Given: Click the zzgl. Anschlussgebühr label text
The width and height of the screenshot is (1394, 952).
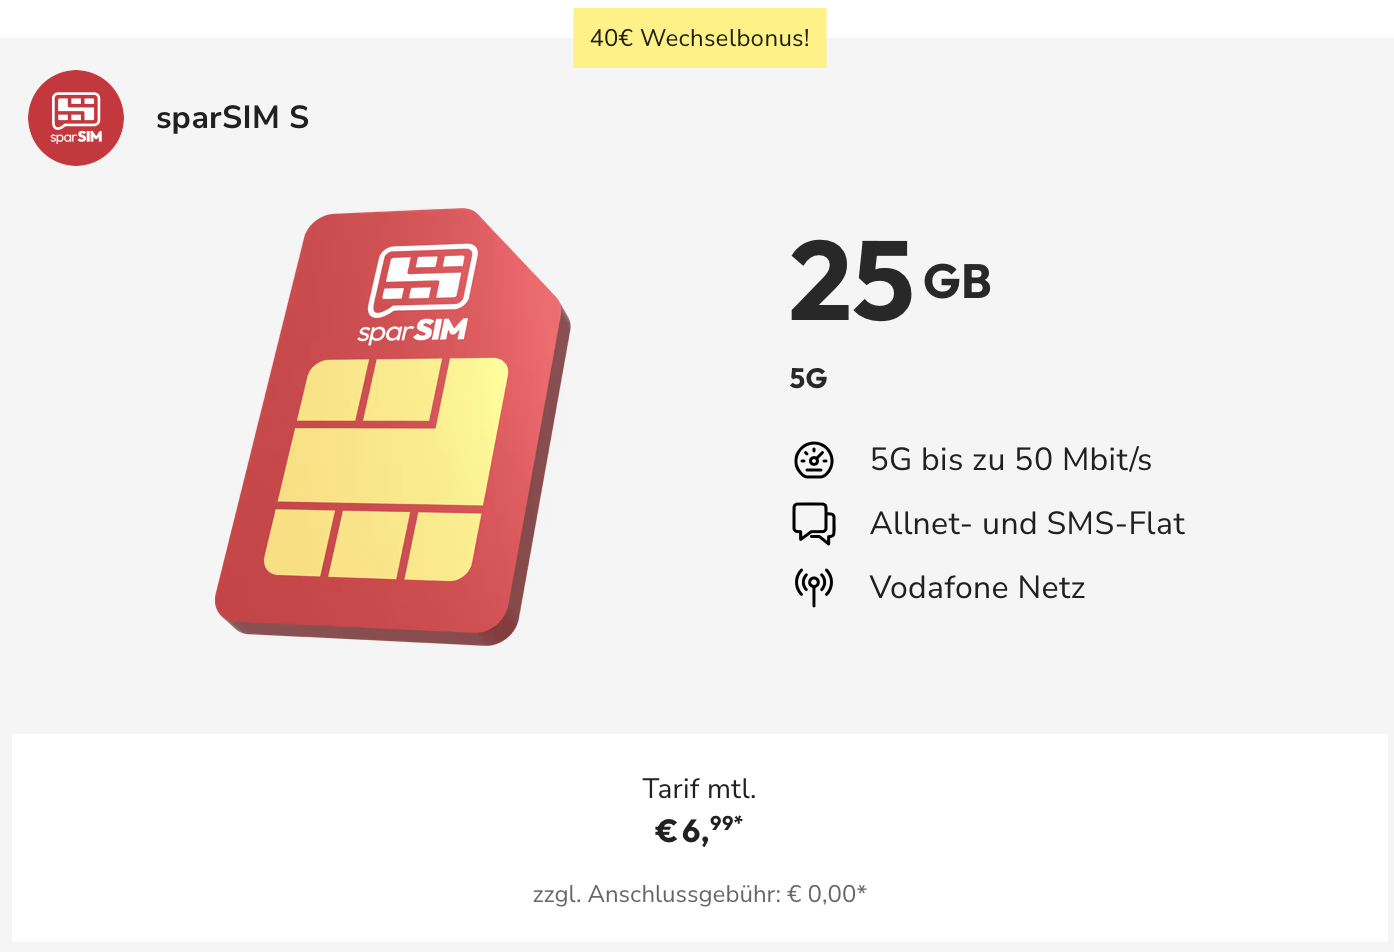Looking at the screenshot, I should point(657,894).
